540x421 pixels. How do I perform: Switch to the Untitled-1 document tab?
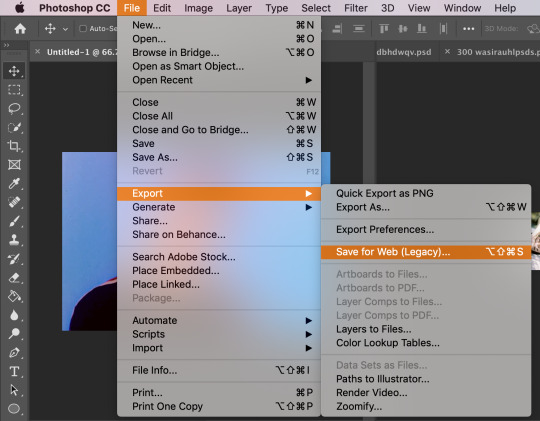tap(82, 52)
